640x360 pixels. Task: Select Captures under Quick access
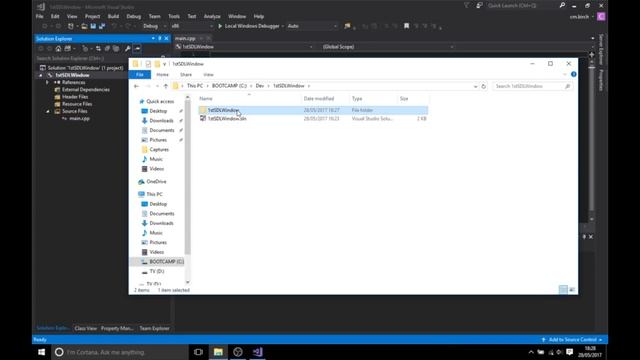[159, 150]
